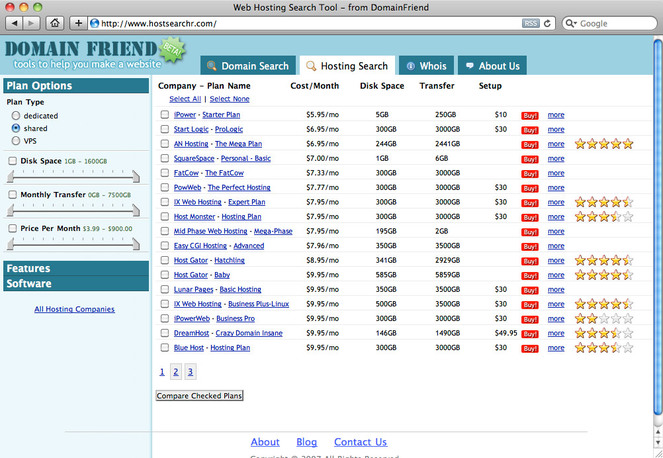The image size is (663, 458).
Task: Open the Crazy Domain Insane plan link
Action: pos(249,333)
